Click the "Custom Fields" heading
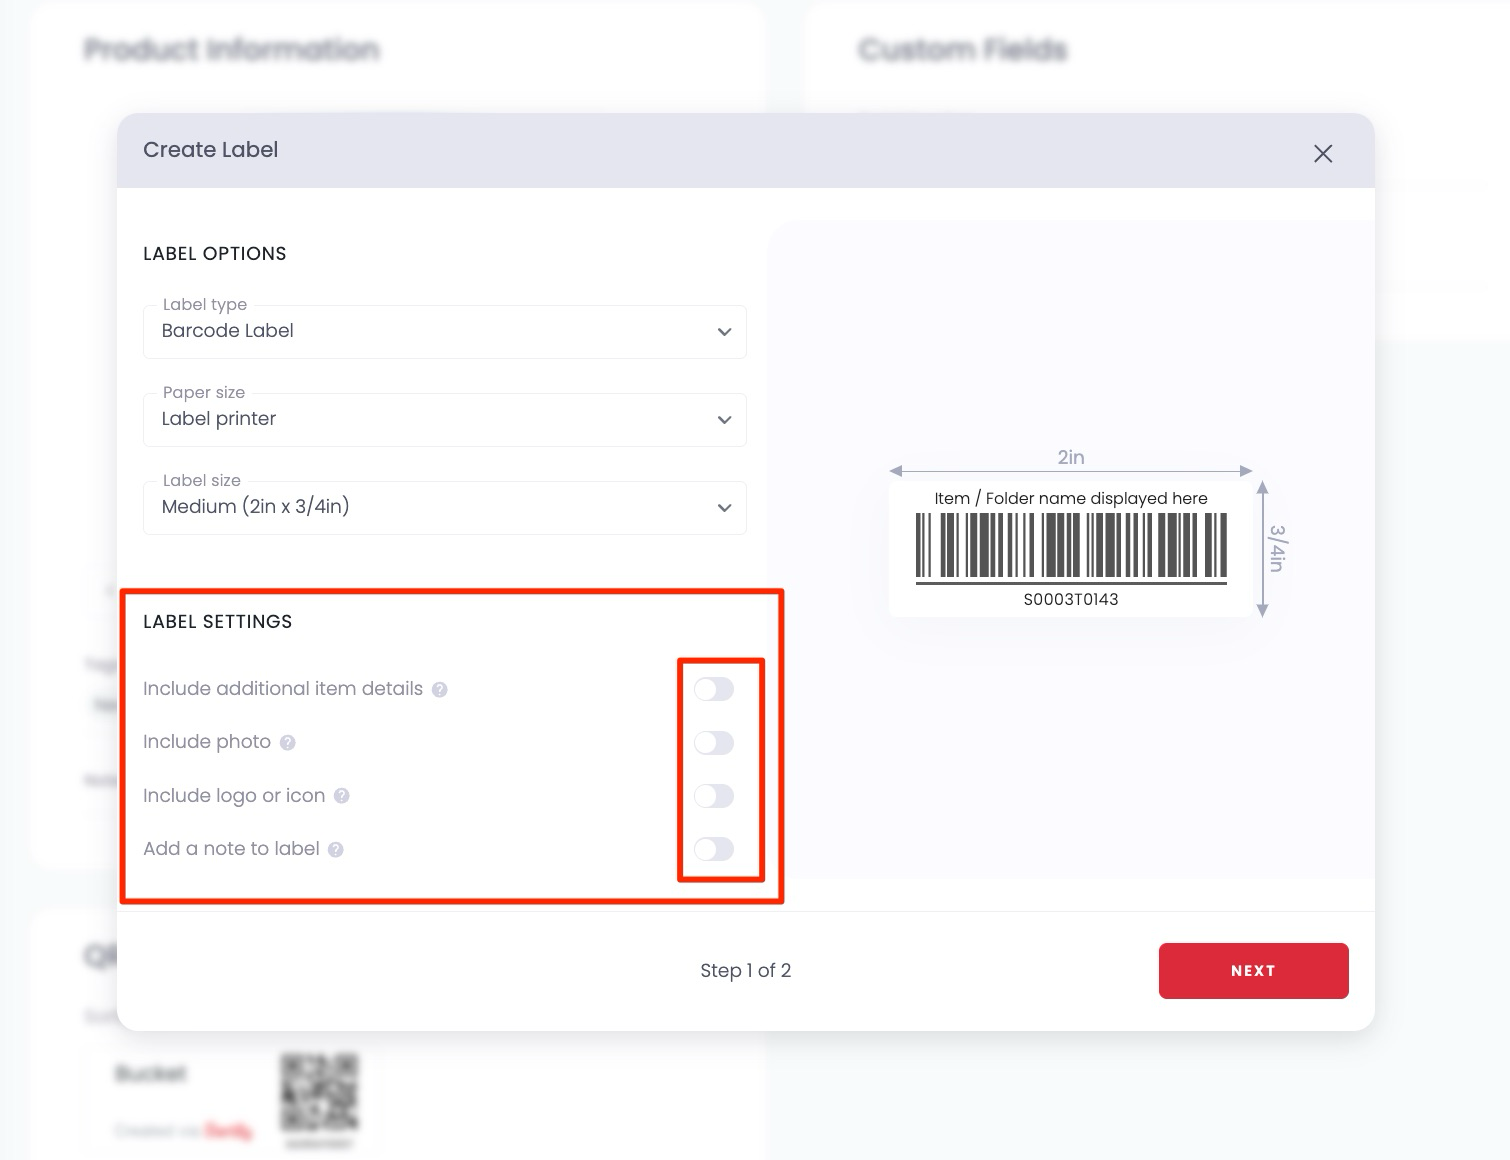Viewport: 1510px width, 1160px height. pyautogui.click(x=961, y=49)
